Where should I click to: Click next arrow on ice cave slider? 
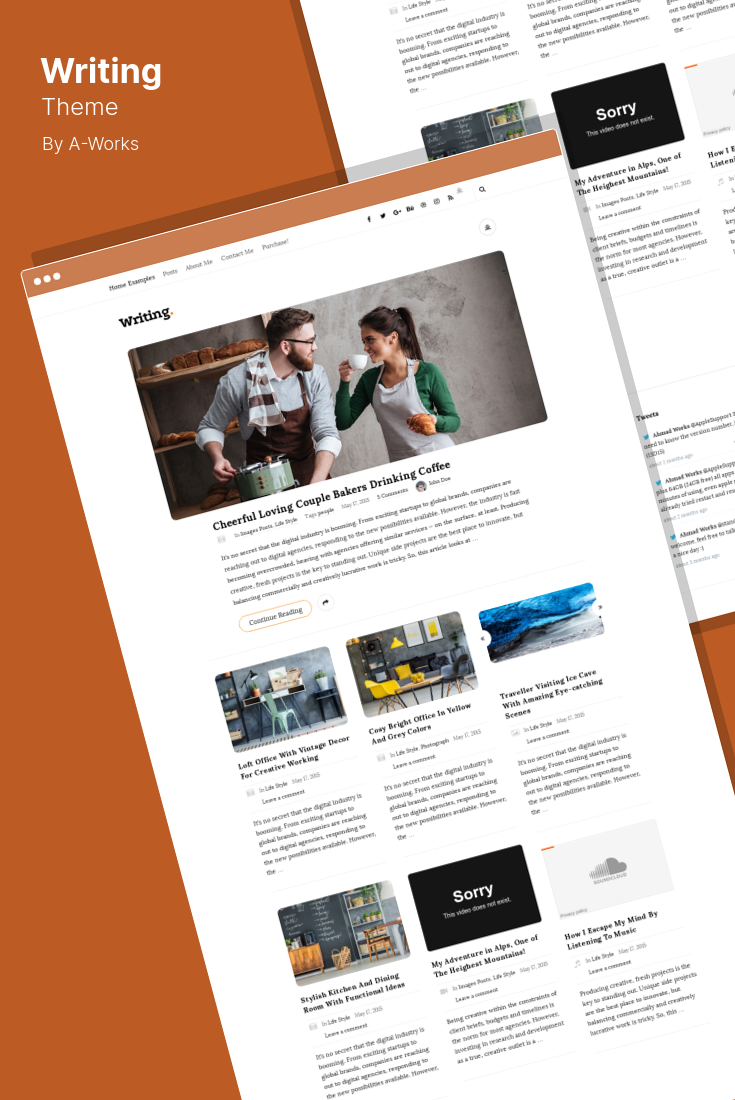tap(600, 608)
